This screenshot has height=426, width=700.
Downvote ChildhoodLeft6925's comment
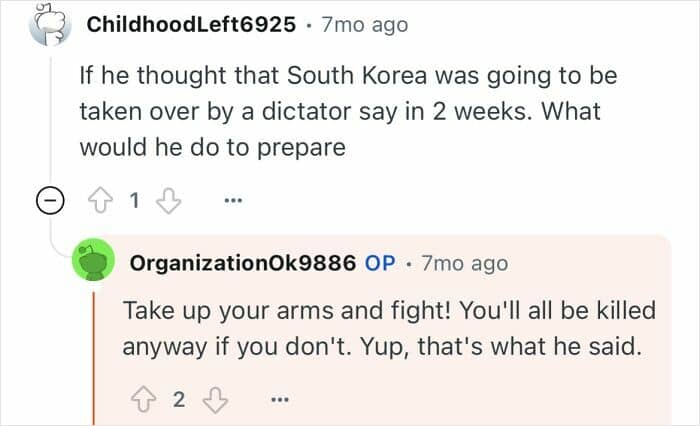click(x=168, y=200)
